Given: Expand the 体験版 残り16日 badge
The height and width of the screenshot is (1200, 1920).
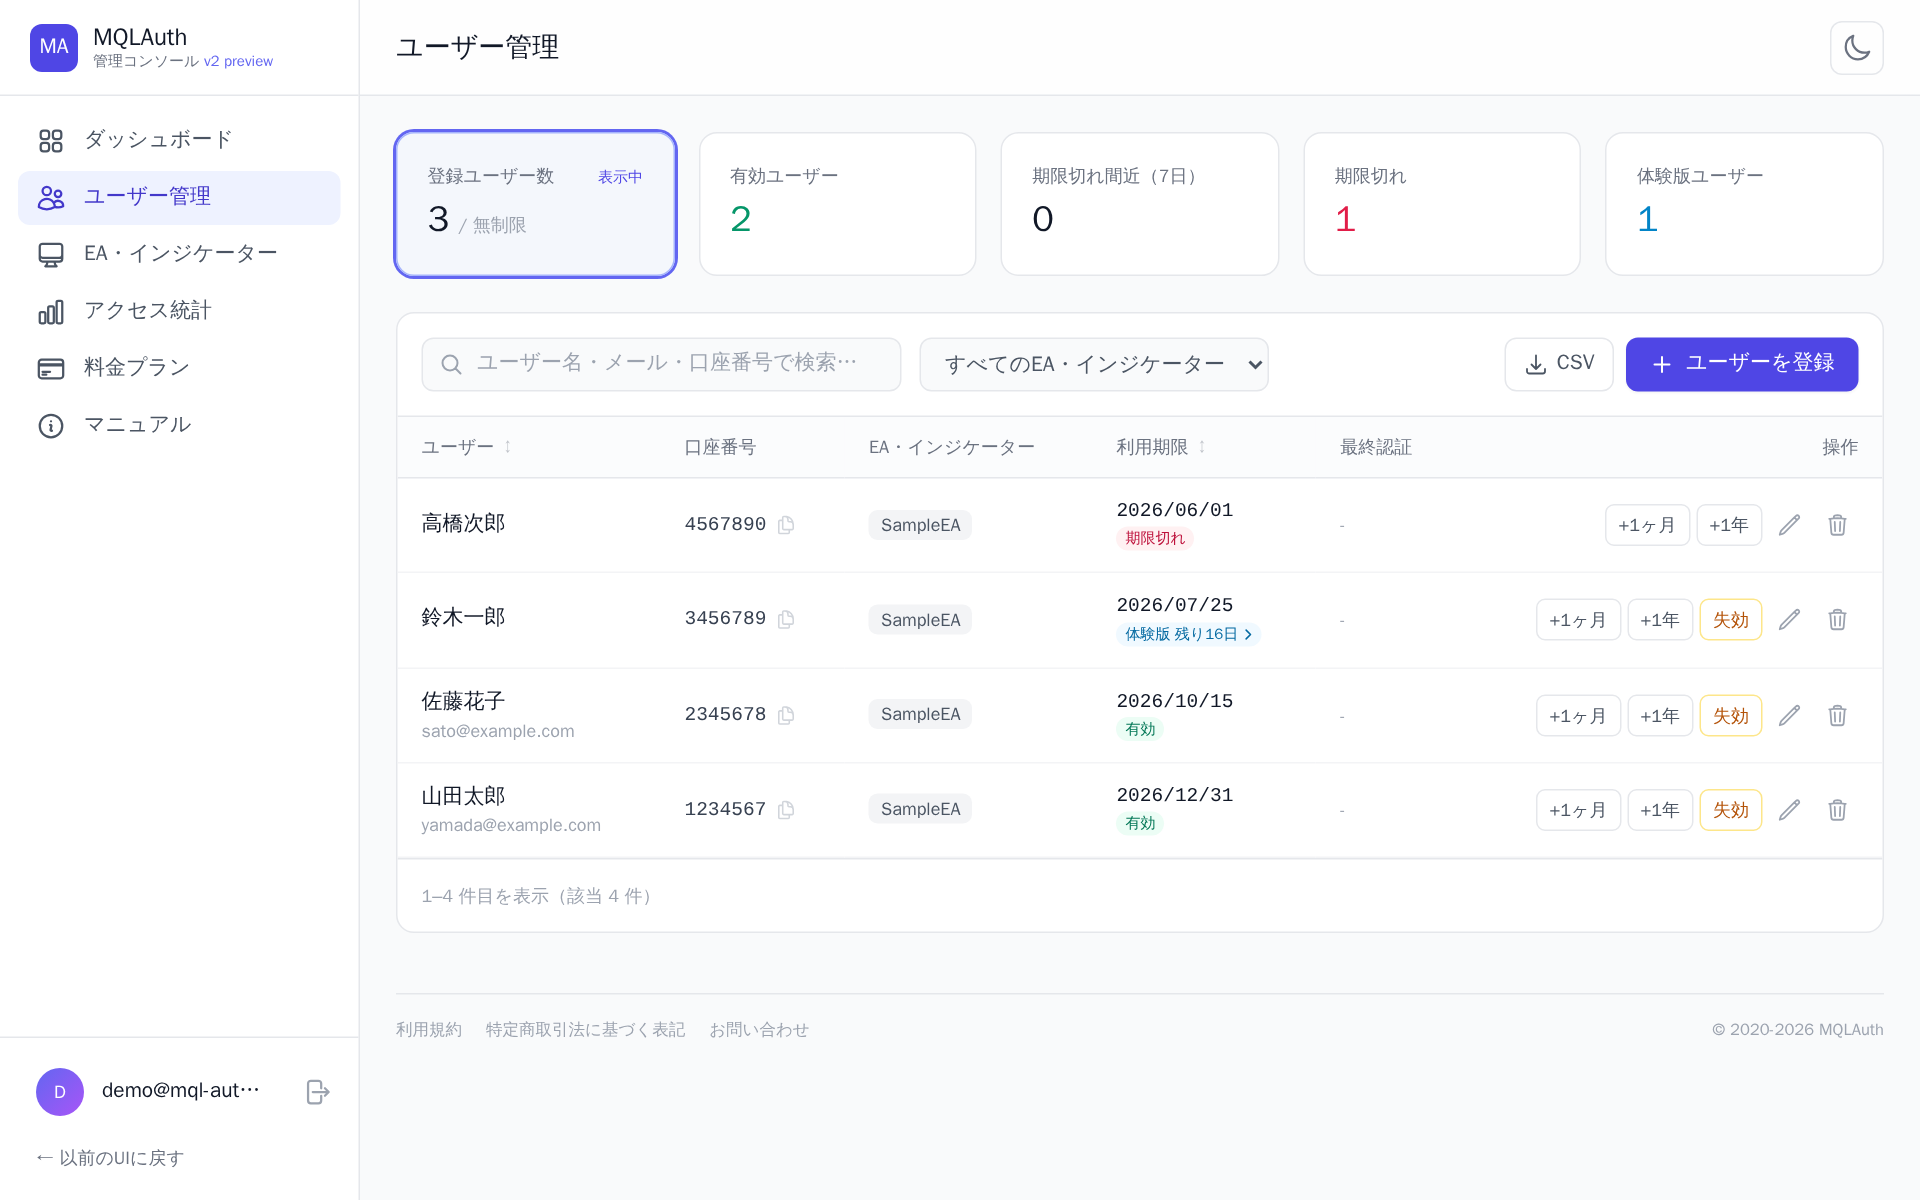Looking at the screenshot, I should coord(1188,634).
